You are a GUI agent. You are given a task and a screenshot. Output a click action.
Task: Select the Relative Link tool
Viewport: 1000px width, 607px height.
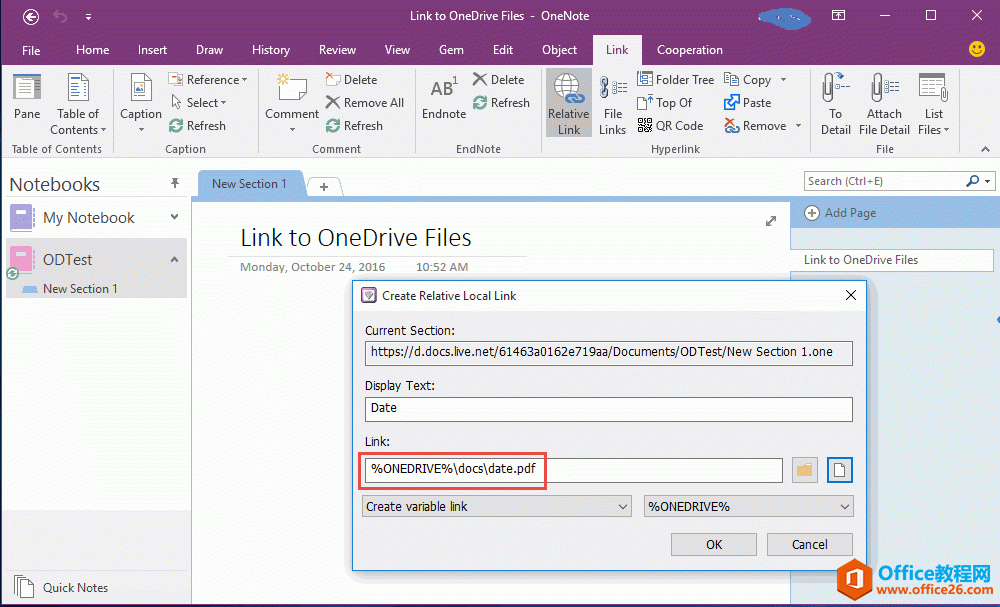click(x=568, y=102)
